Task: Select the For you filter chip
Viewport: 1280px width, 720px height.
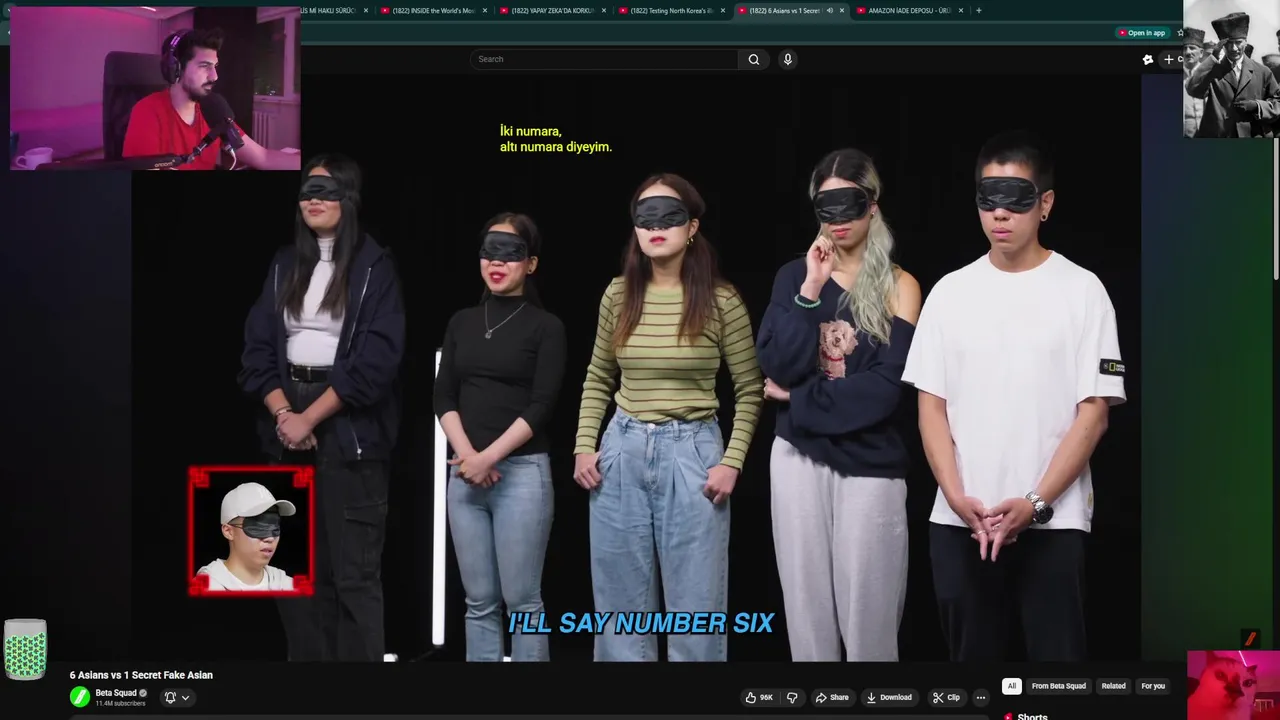Action: (x=1153, y=686)
